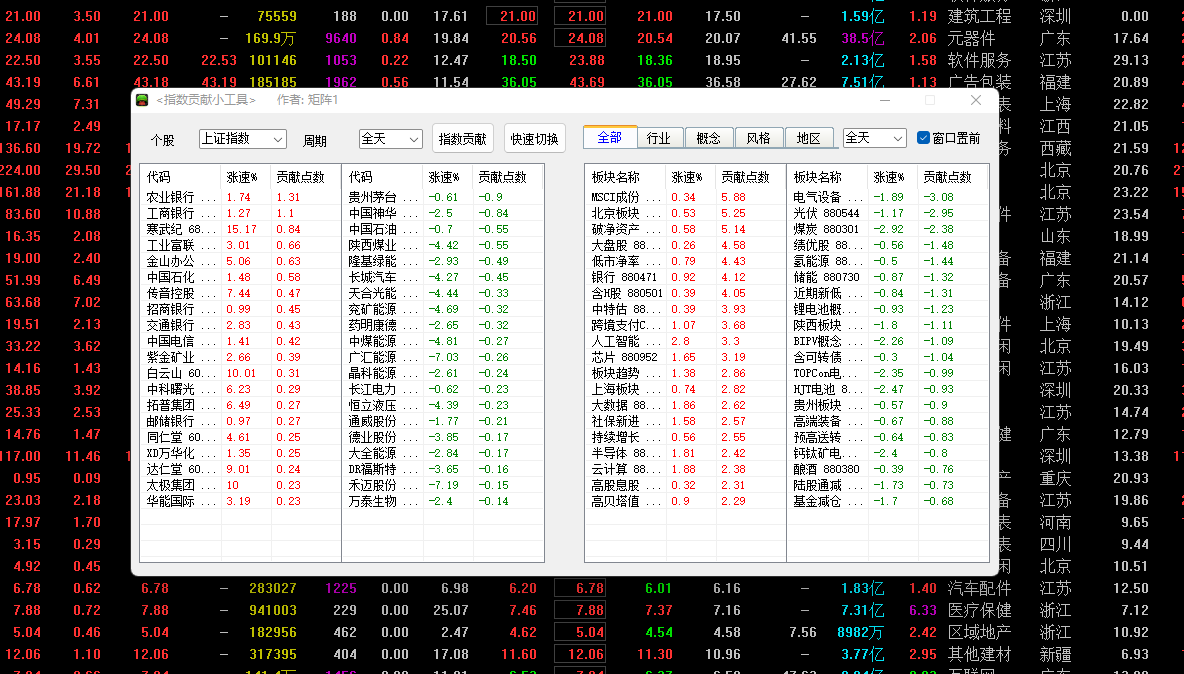Select the 电气设备 sector row
Viewport: 1184px width, 674px height.
pos(887,197)
